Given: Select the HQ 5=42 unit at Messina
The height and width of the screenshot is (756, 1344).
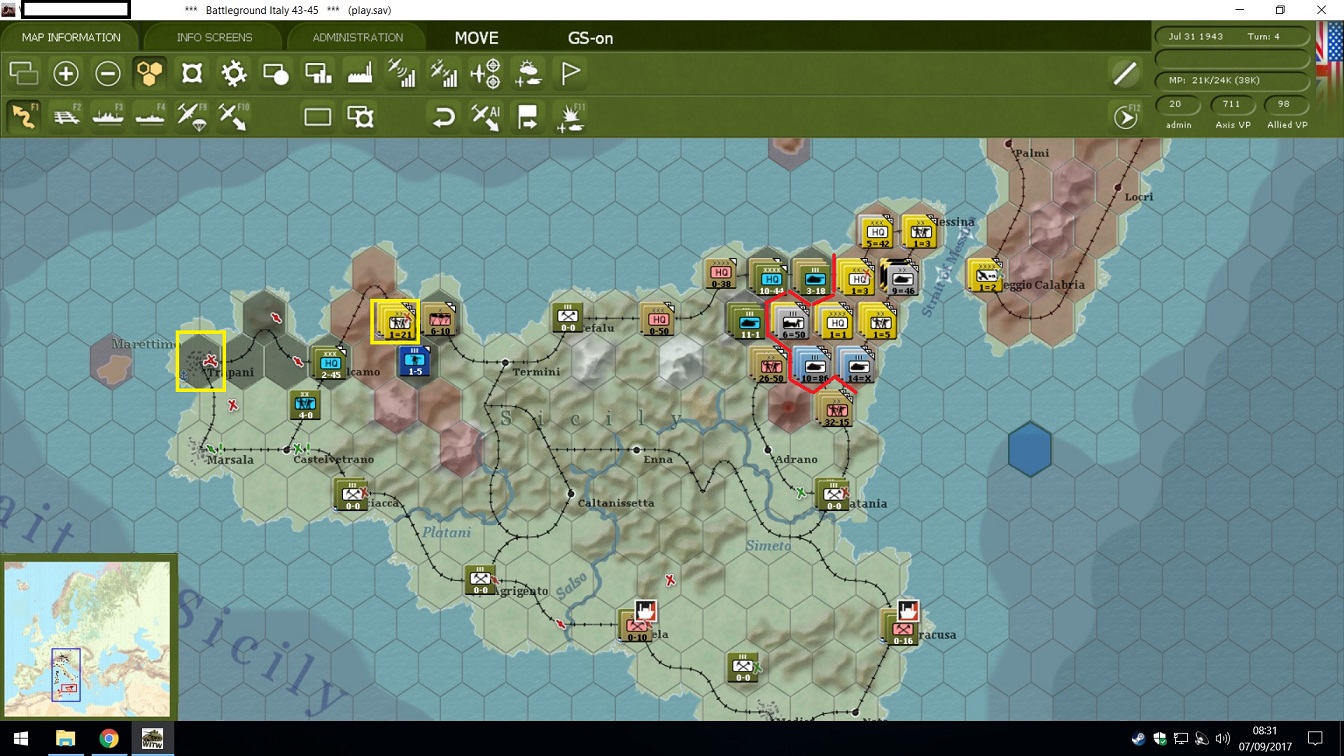Looking at the screenshot, I should [x=877, y=233].
